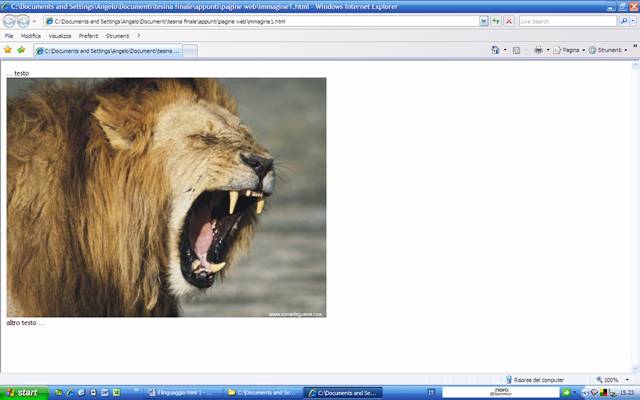
Task: Click the Add to Favorites star-plus icon
Action: [x=21, y=50]
